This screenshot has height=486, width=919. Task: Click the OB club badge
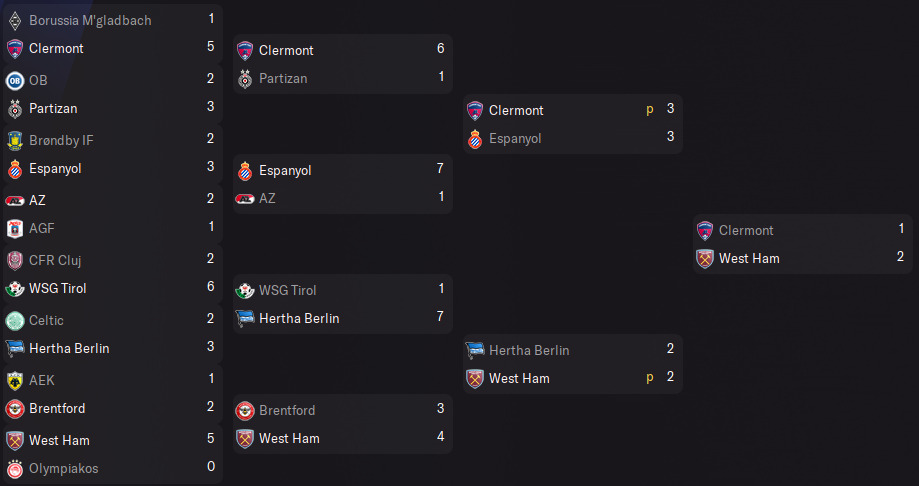15,80
